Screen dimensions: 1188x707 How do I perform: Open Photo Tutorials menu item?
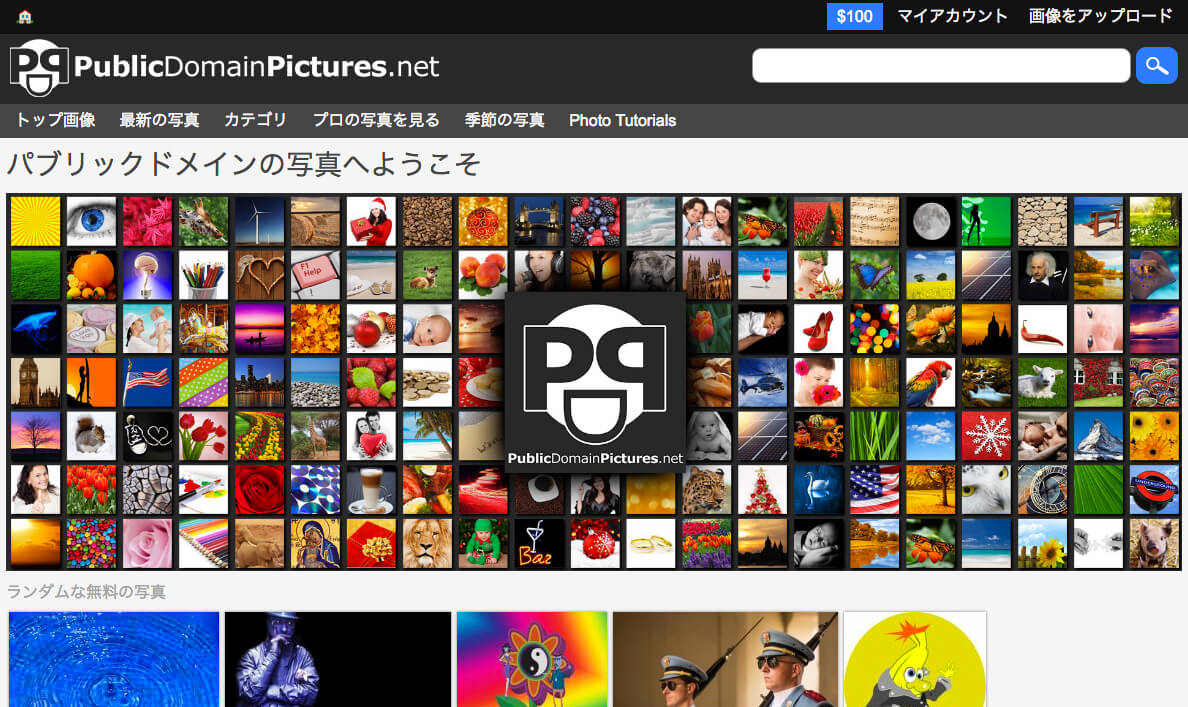tap(623, 120)
